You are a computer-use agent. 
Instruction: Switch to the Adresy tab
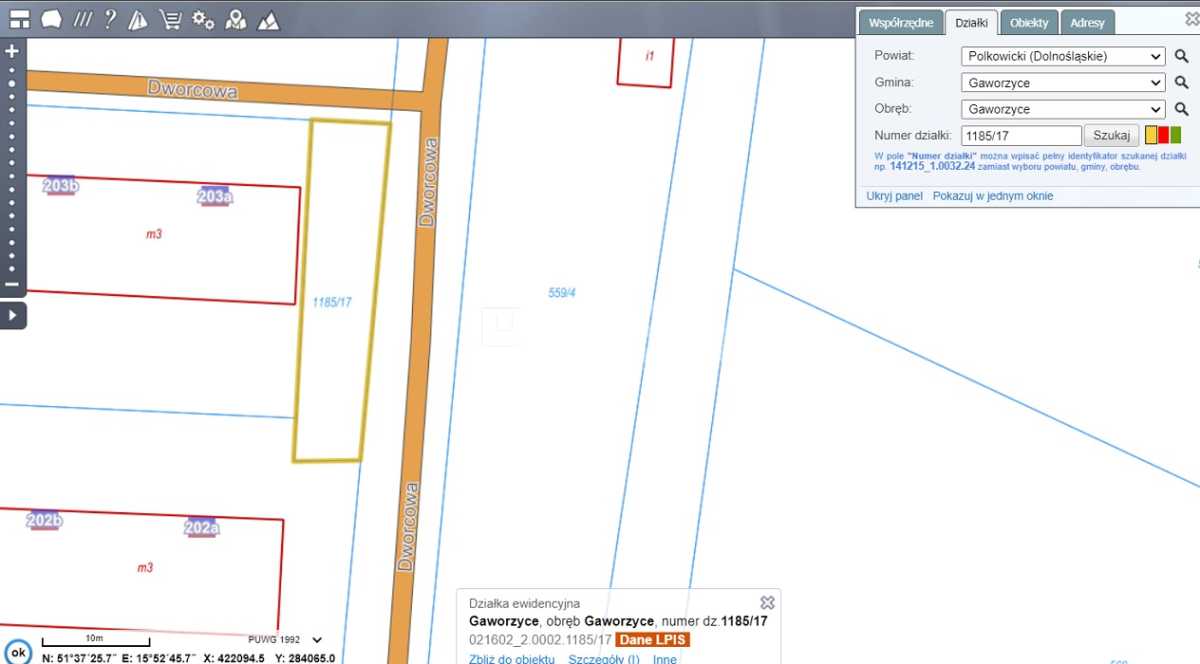click(1087, 22)
